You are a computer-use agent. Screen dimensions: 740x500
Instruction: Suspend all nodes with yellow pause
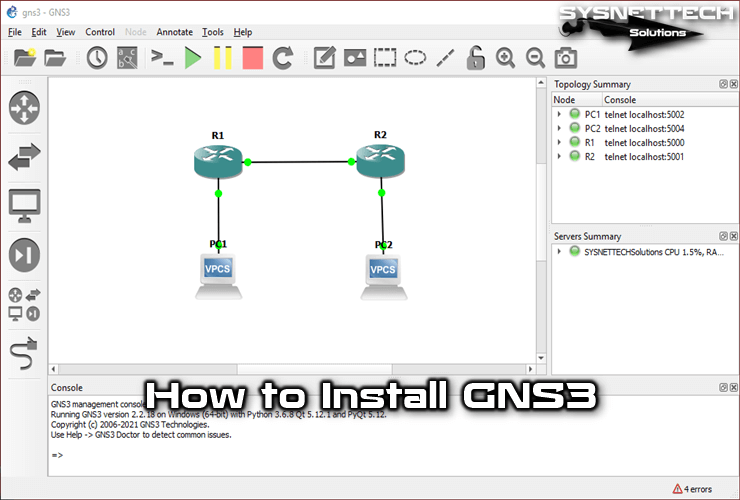click(223, 58)
